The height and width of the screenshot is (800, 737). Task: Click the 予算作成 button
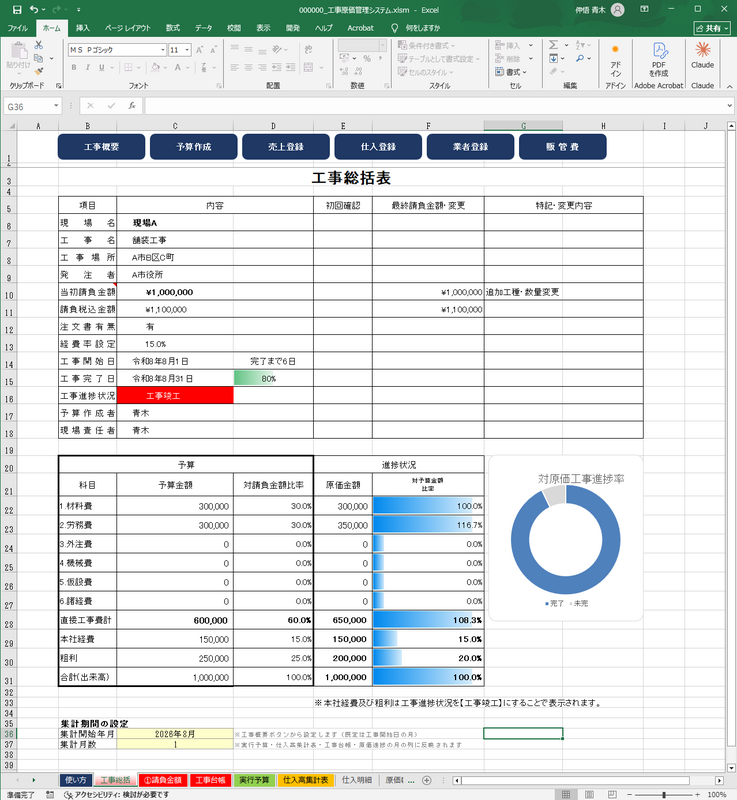point(194,147)
